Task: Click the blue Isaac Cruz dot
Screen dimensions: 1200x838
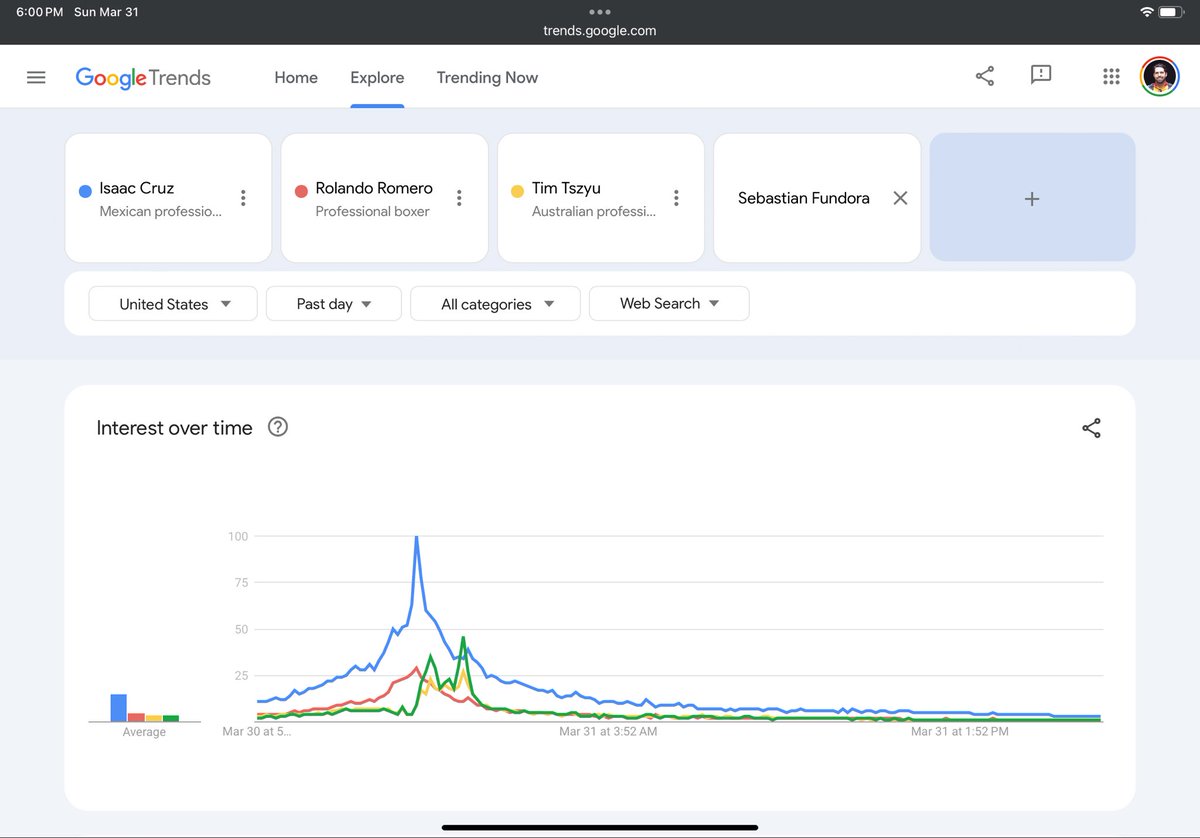Action: point(85,191)
